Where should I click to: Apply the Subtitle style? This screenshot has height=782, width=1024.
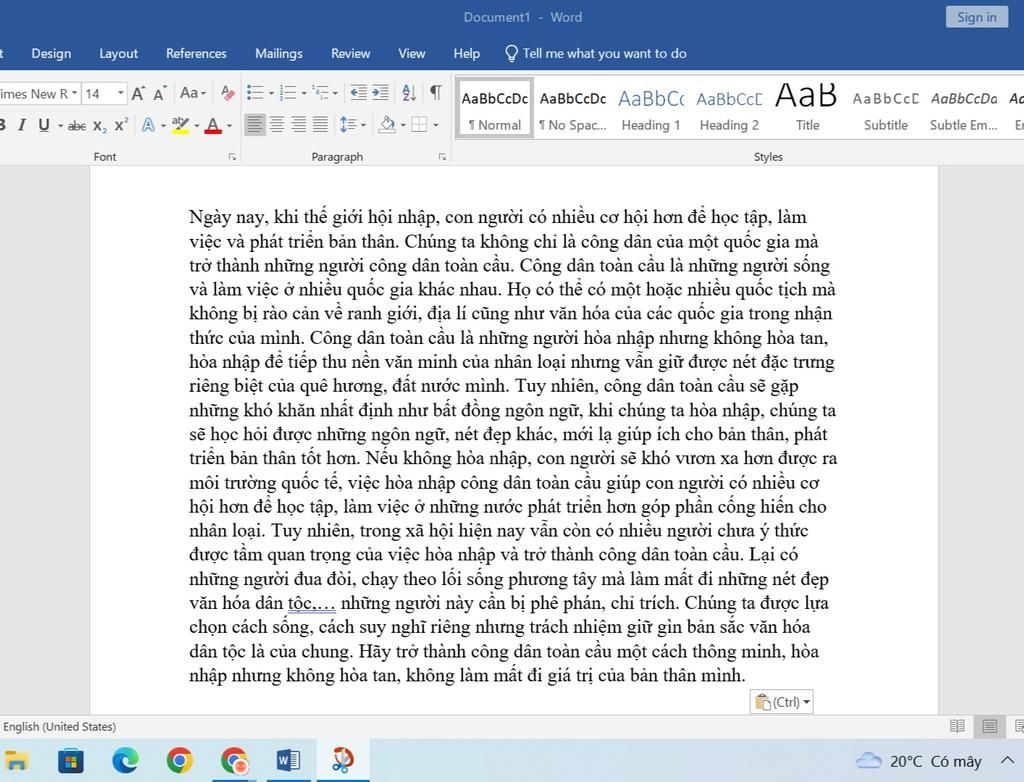pyautogui.click(x=886, y=109)
